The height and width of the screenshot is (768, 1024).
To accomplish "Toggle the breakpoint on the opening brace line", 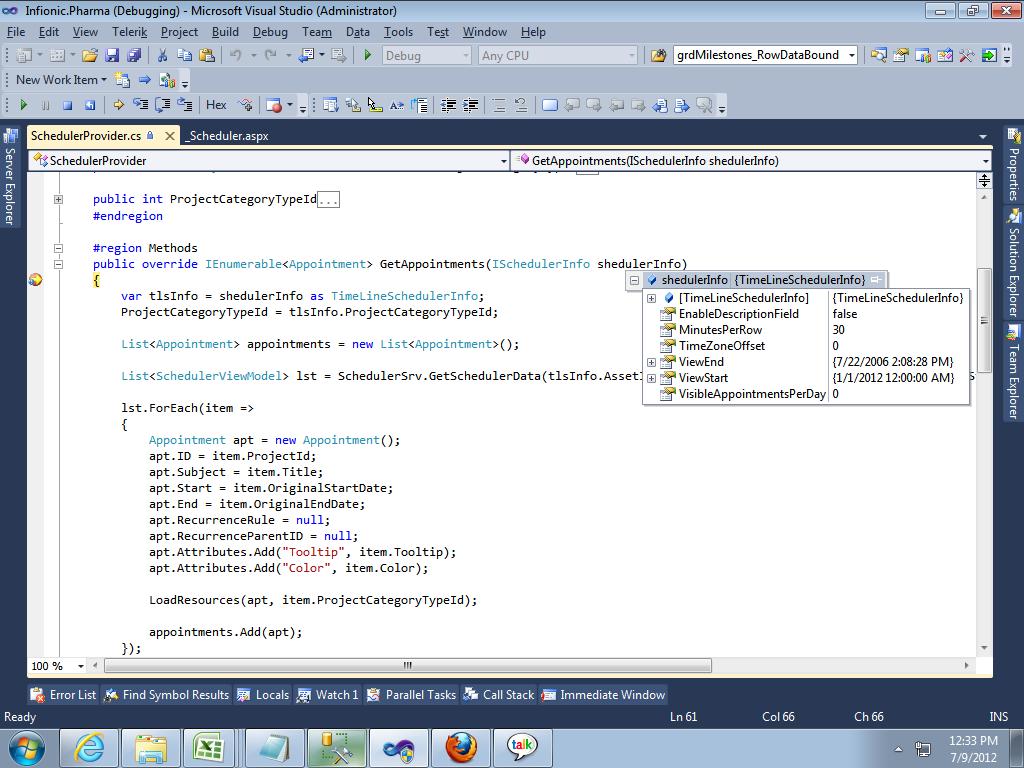I will click(36, 280).
